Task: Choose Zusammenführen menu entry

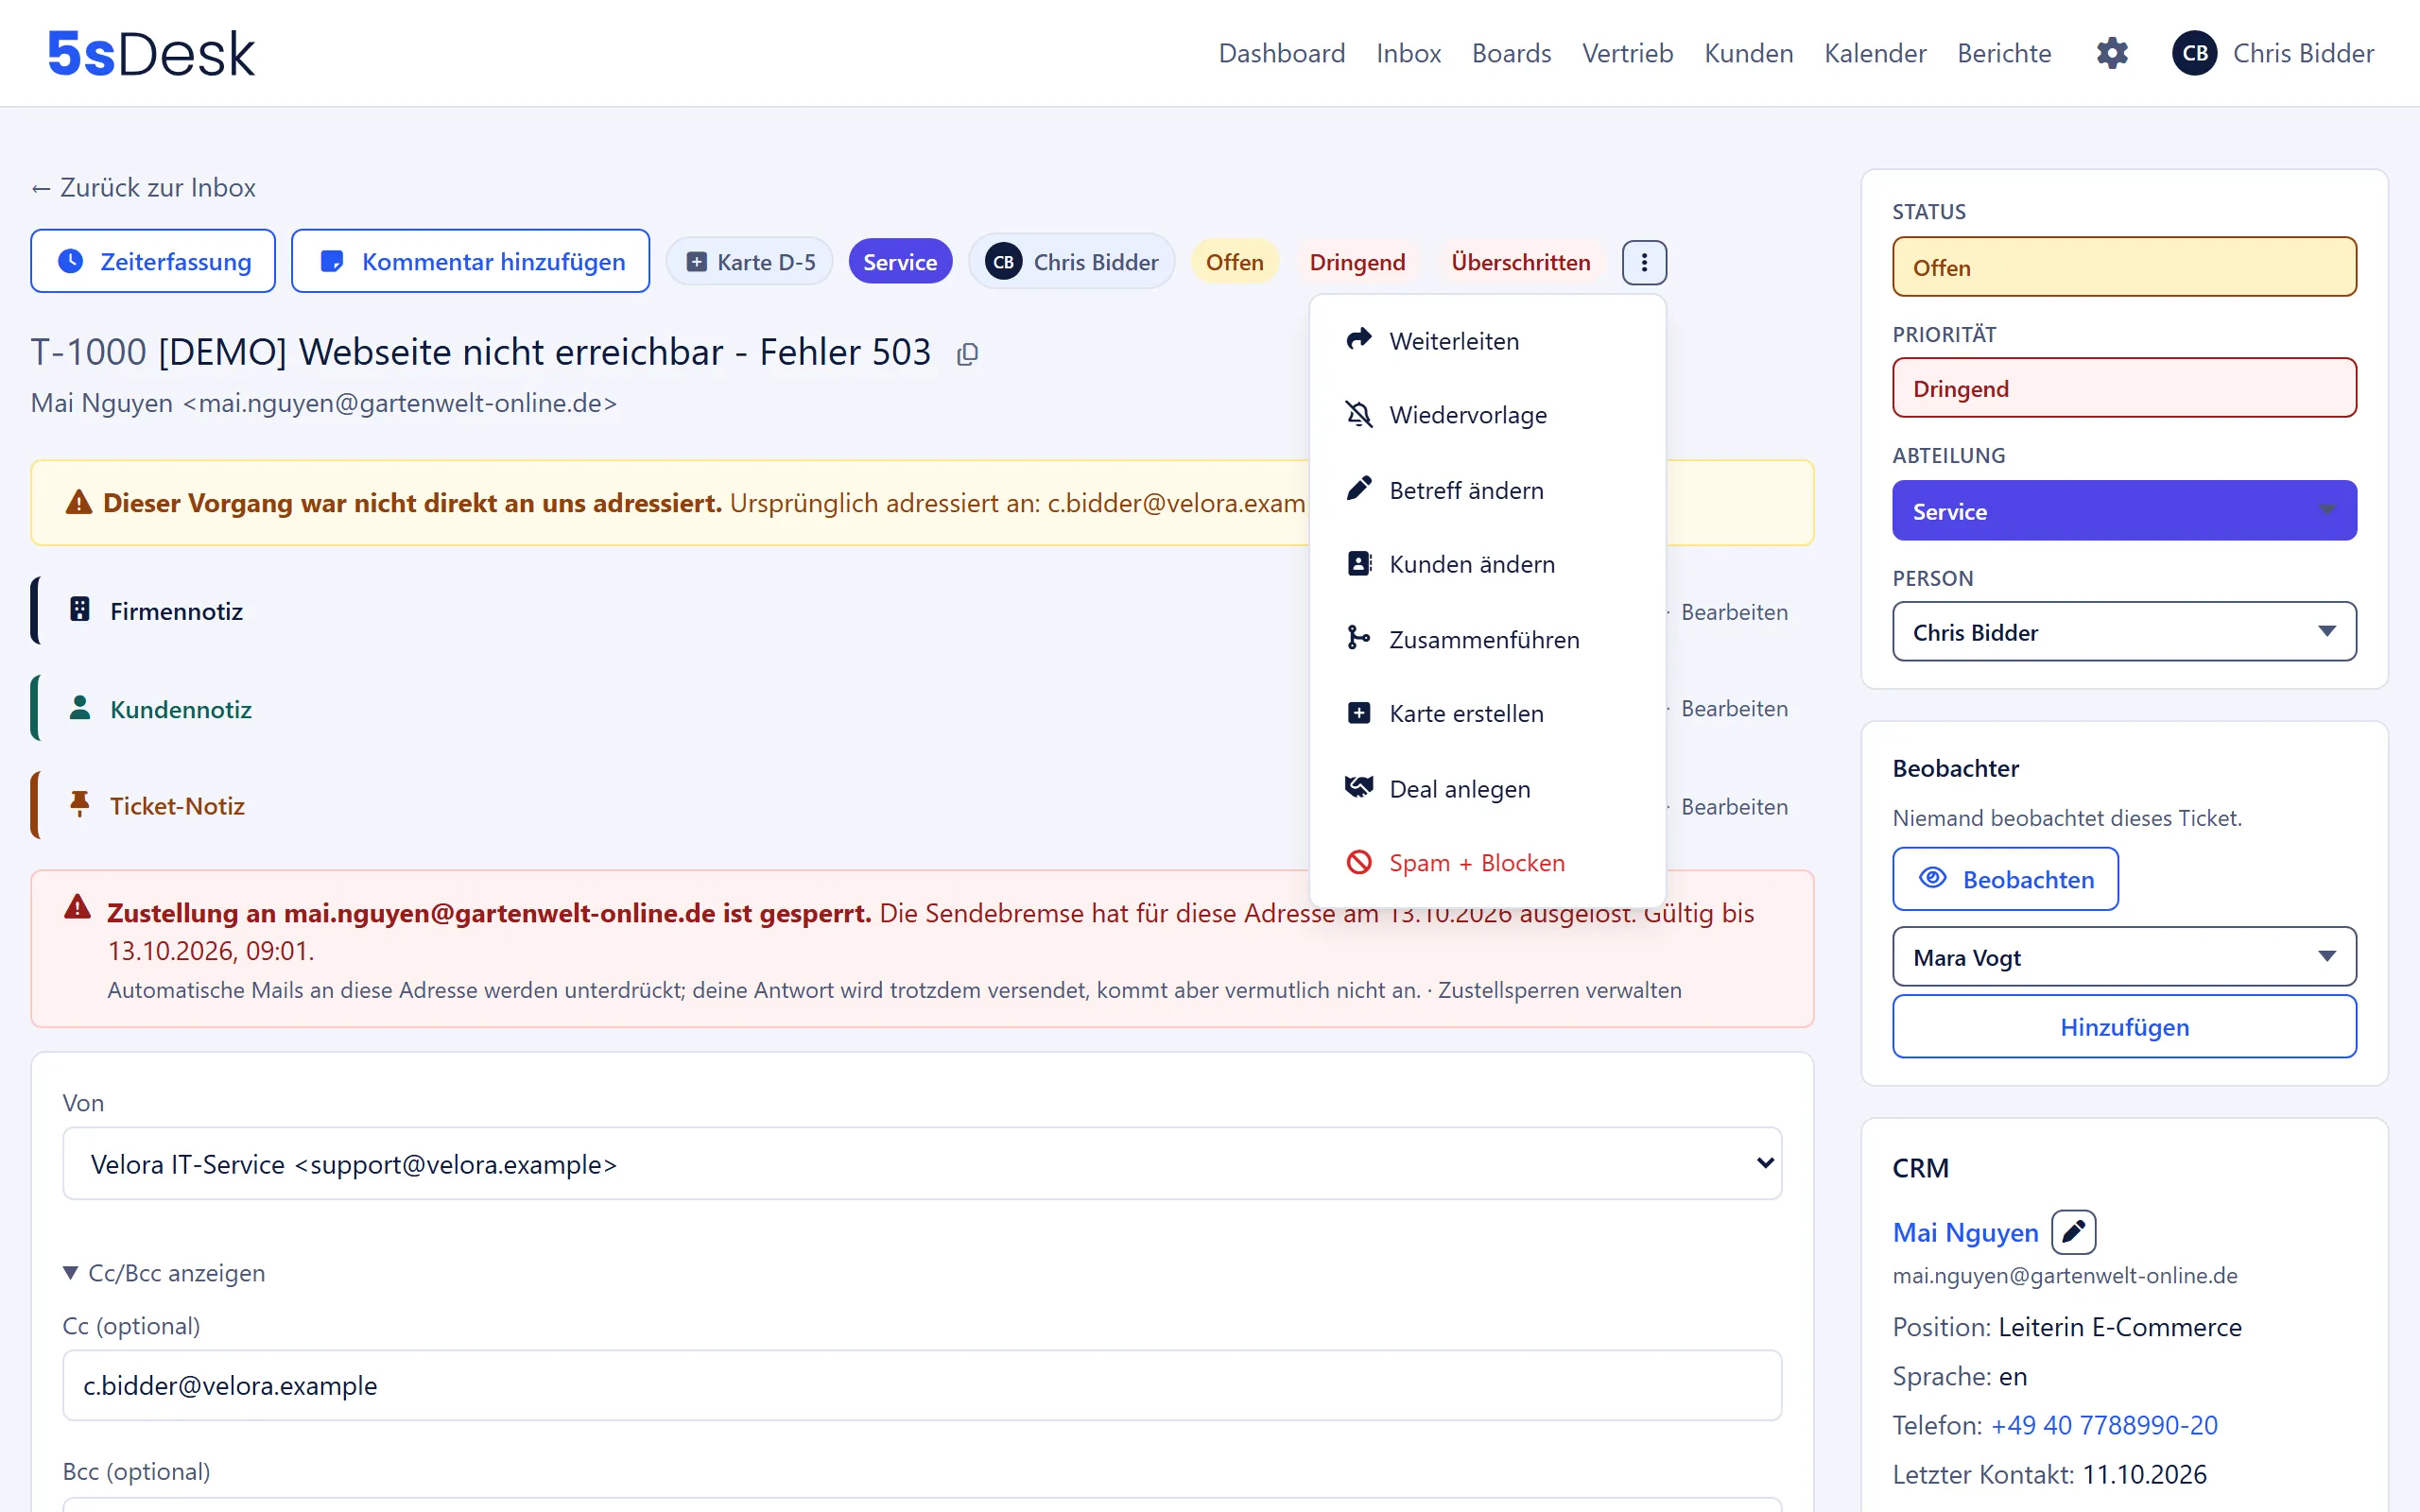Action: pyautogui.click(x=1487, y=639)
